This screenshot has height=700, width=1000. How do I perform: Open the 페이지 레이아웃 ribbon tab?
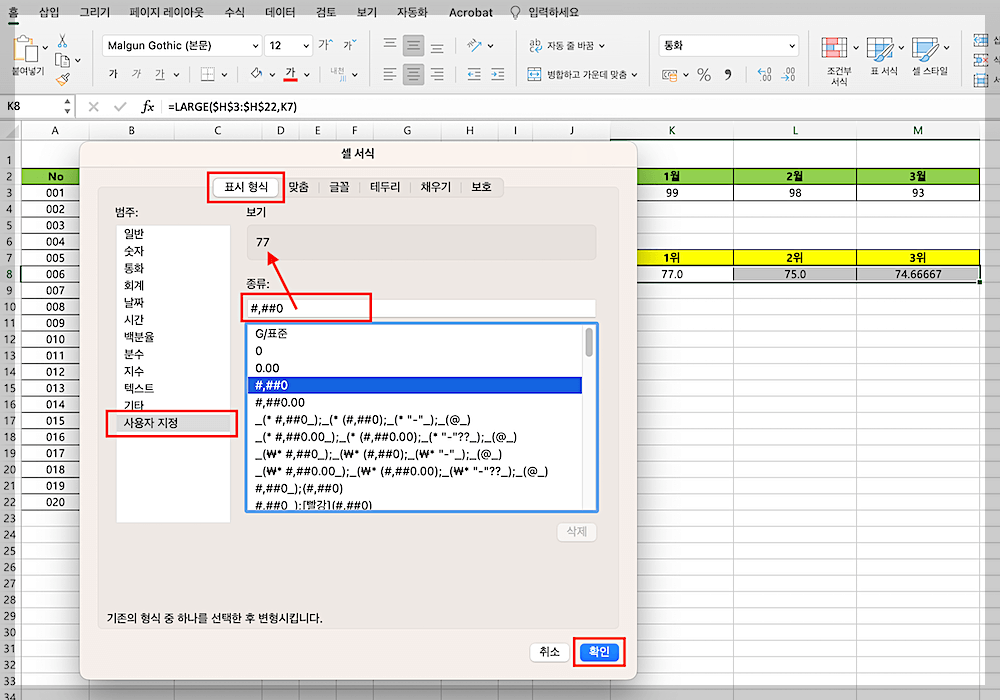[166, 12]
